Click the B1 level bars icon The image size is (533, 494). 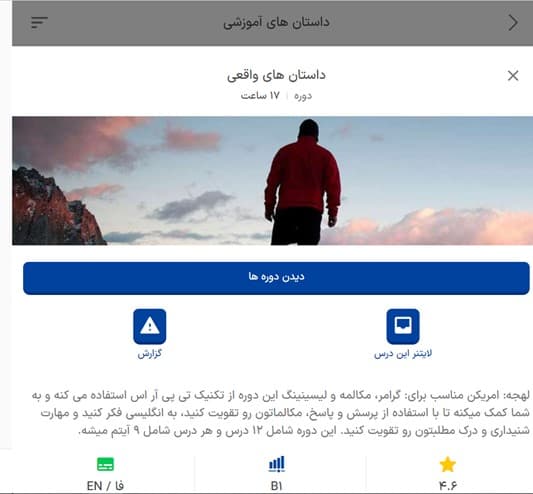click(x=276, y=464)
